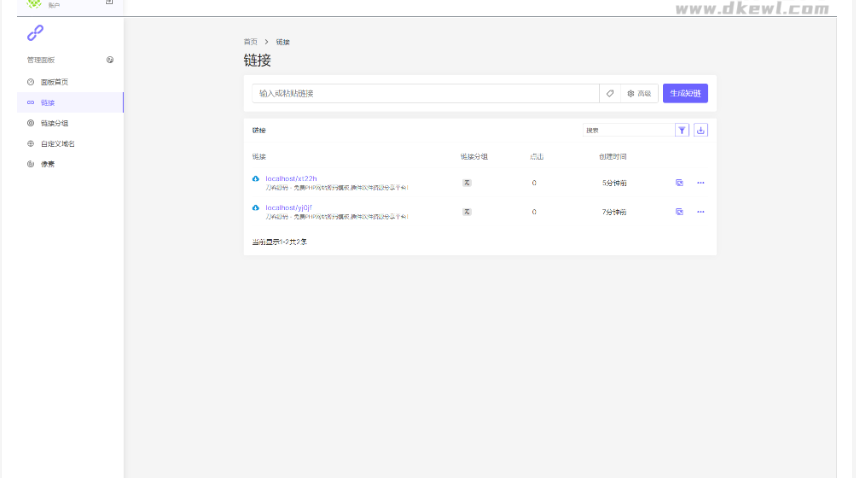Click the 无 group badge in xt22h row
This screenshot has width=856, height=478.
pyautogui.click(x=467, y=183)
